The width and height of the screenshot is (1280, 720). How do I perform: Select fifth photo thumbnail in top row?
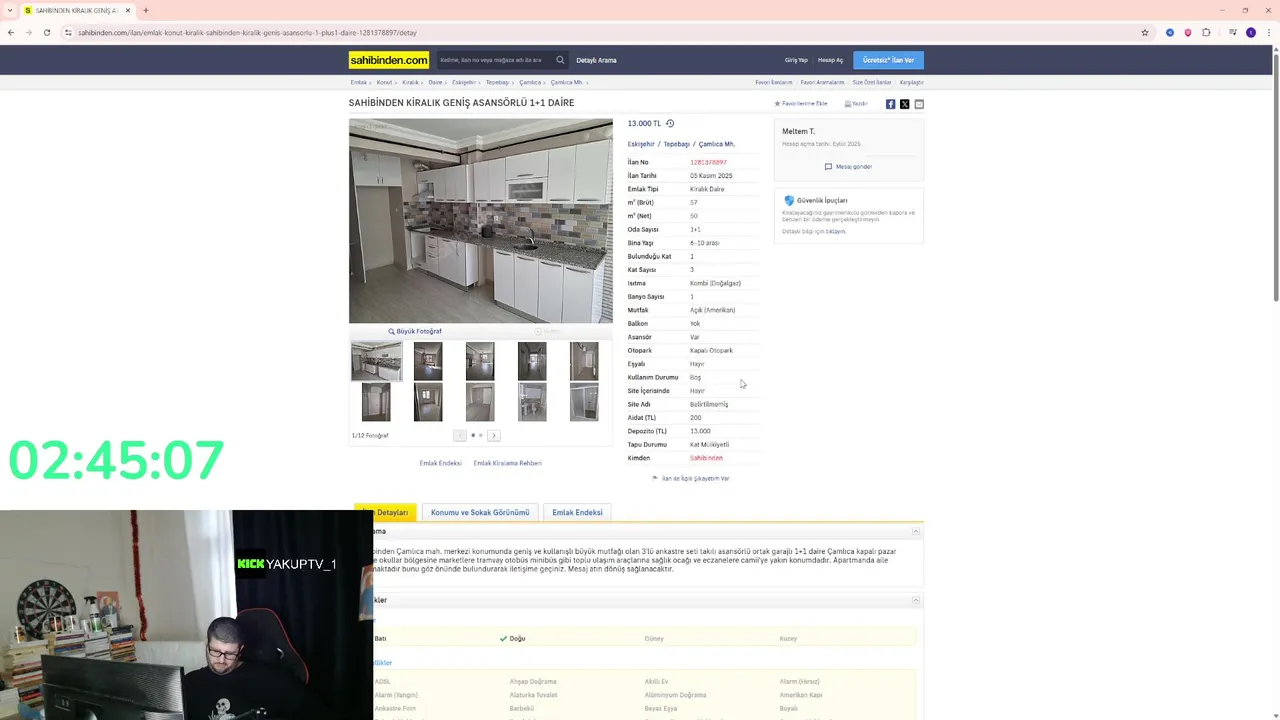(x=584, y=361)
